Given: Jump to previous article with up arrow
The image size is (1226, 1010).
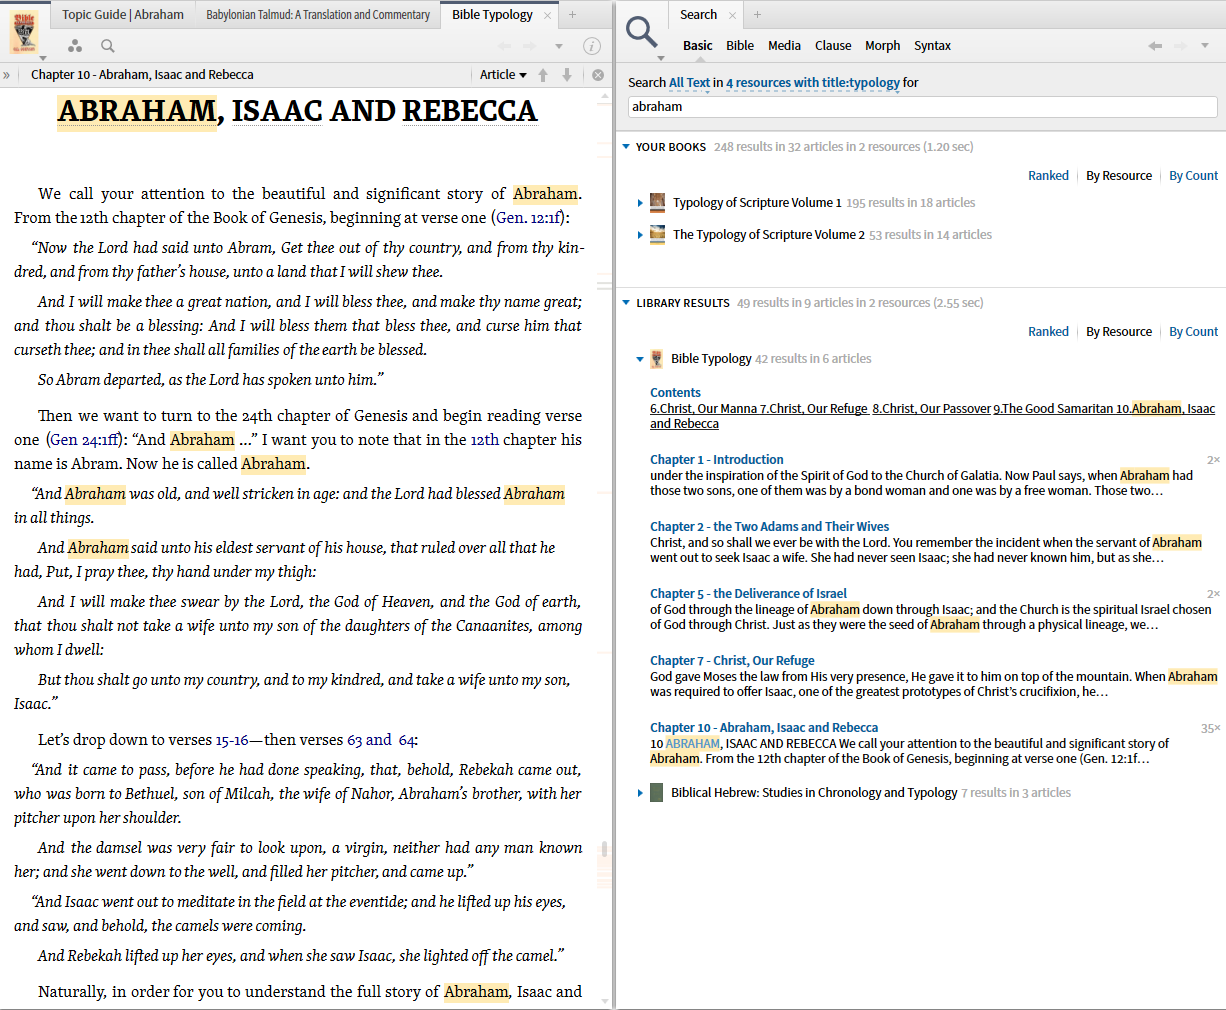Looking at the screenshot, I should [x=543, y=75].
